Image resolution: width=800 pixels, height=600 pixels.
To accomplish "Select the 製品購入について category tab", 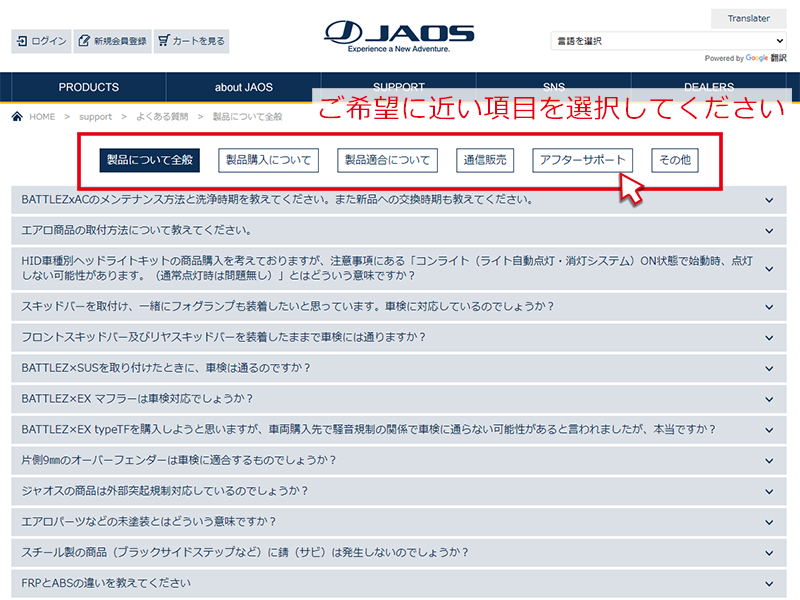I will [268, 160].
